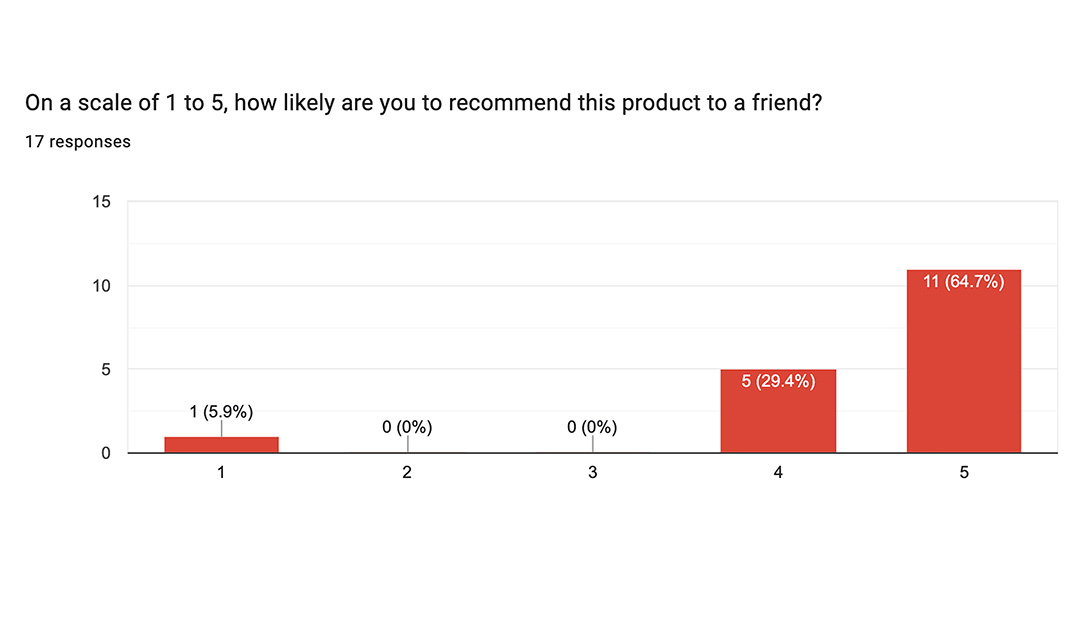Select the "11 (64.7%)" data label
The height and width of the screenshot is (630, 1080).
(x=963, y=282)
